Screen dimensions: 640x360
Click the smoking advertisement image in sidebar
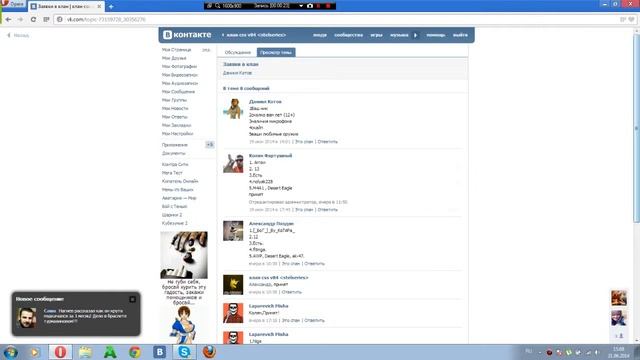(184, 255)
